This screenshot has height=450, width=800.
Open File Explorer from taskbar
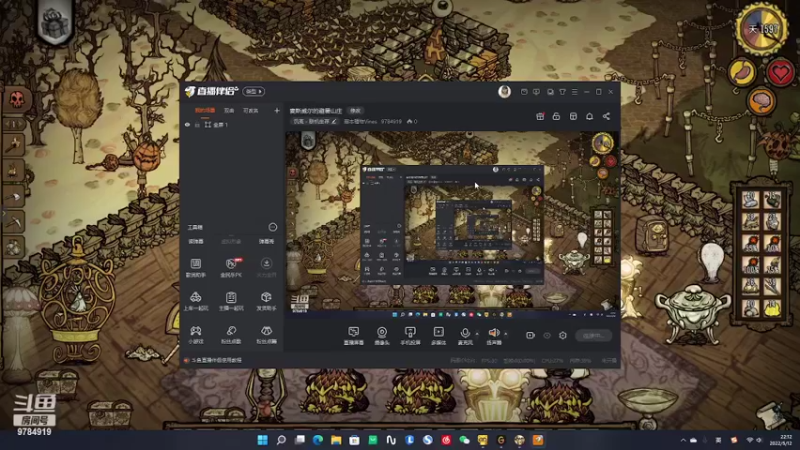[x=336, y=440]
